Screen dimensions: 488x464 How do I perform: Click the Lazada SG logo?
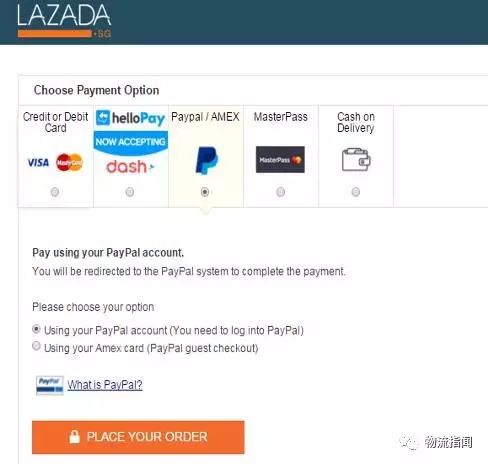coord(64,21)
